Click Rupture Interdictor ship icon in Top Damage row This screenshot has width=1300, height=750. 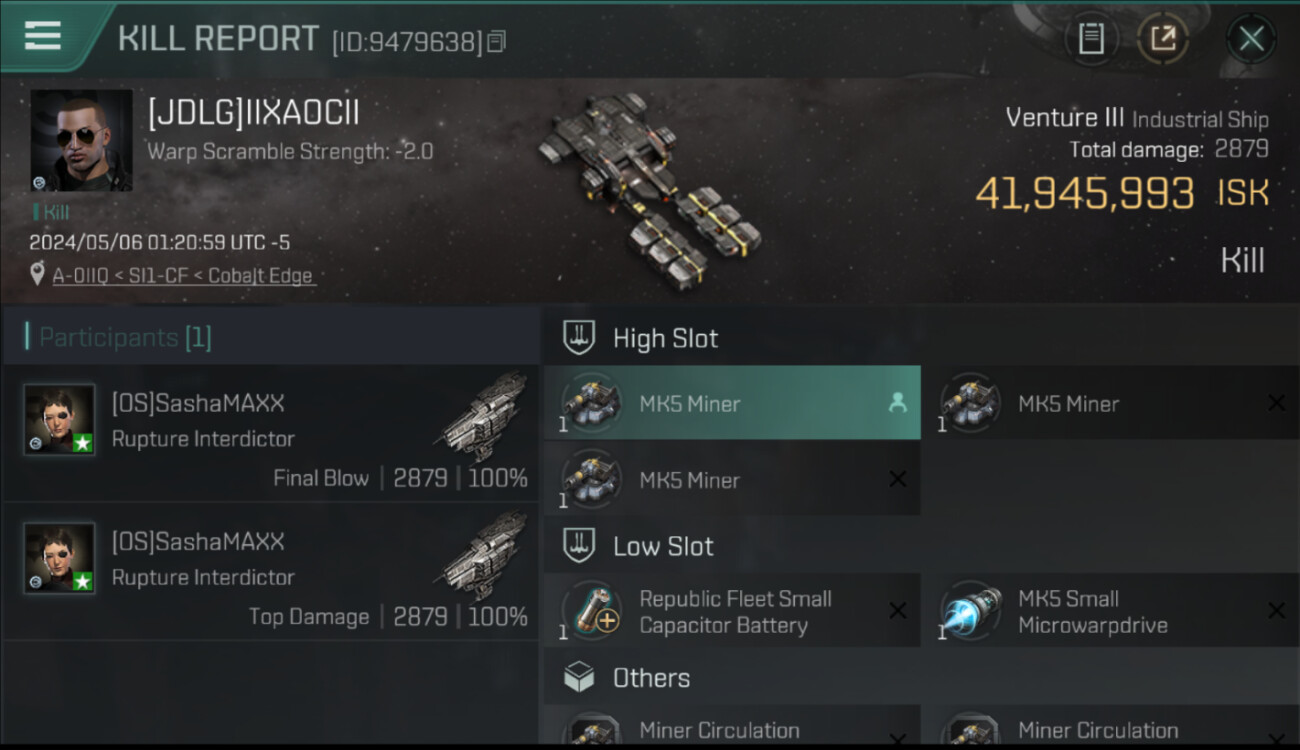click(484, 556)
